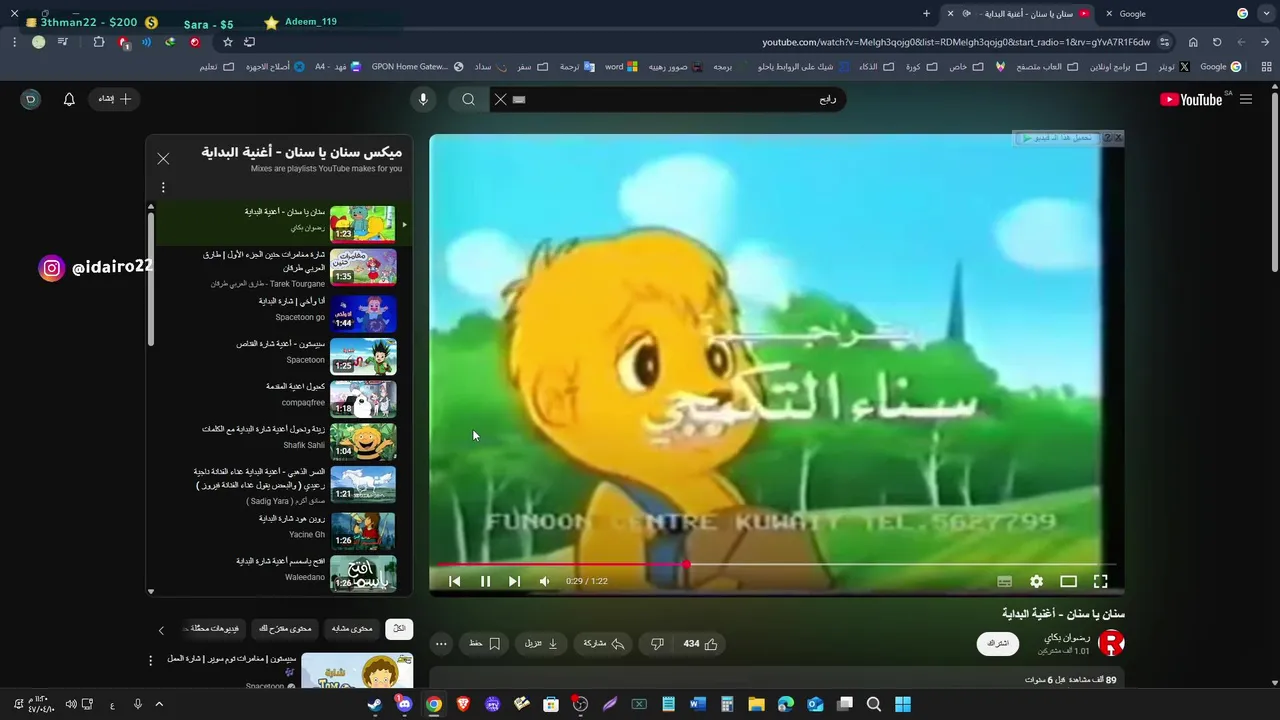Viewport: 1280px width, 720px height.
Task: Open مغامرات توم سوير suggested video thumbnail
Action: (357, 670)
